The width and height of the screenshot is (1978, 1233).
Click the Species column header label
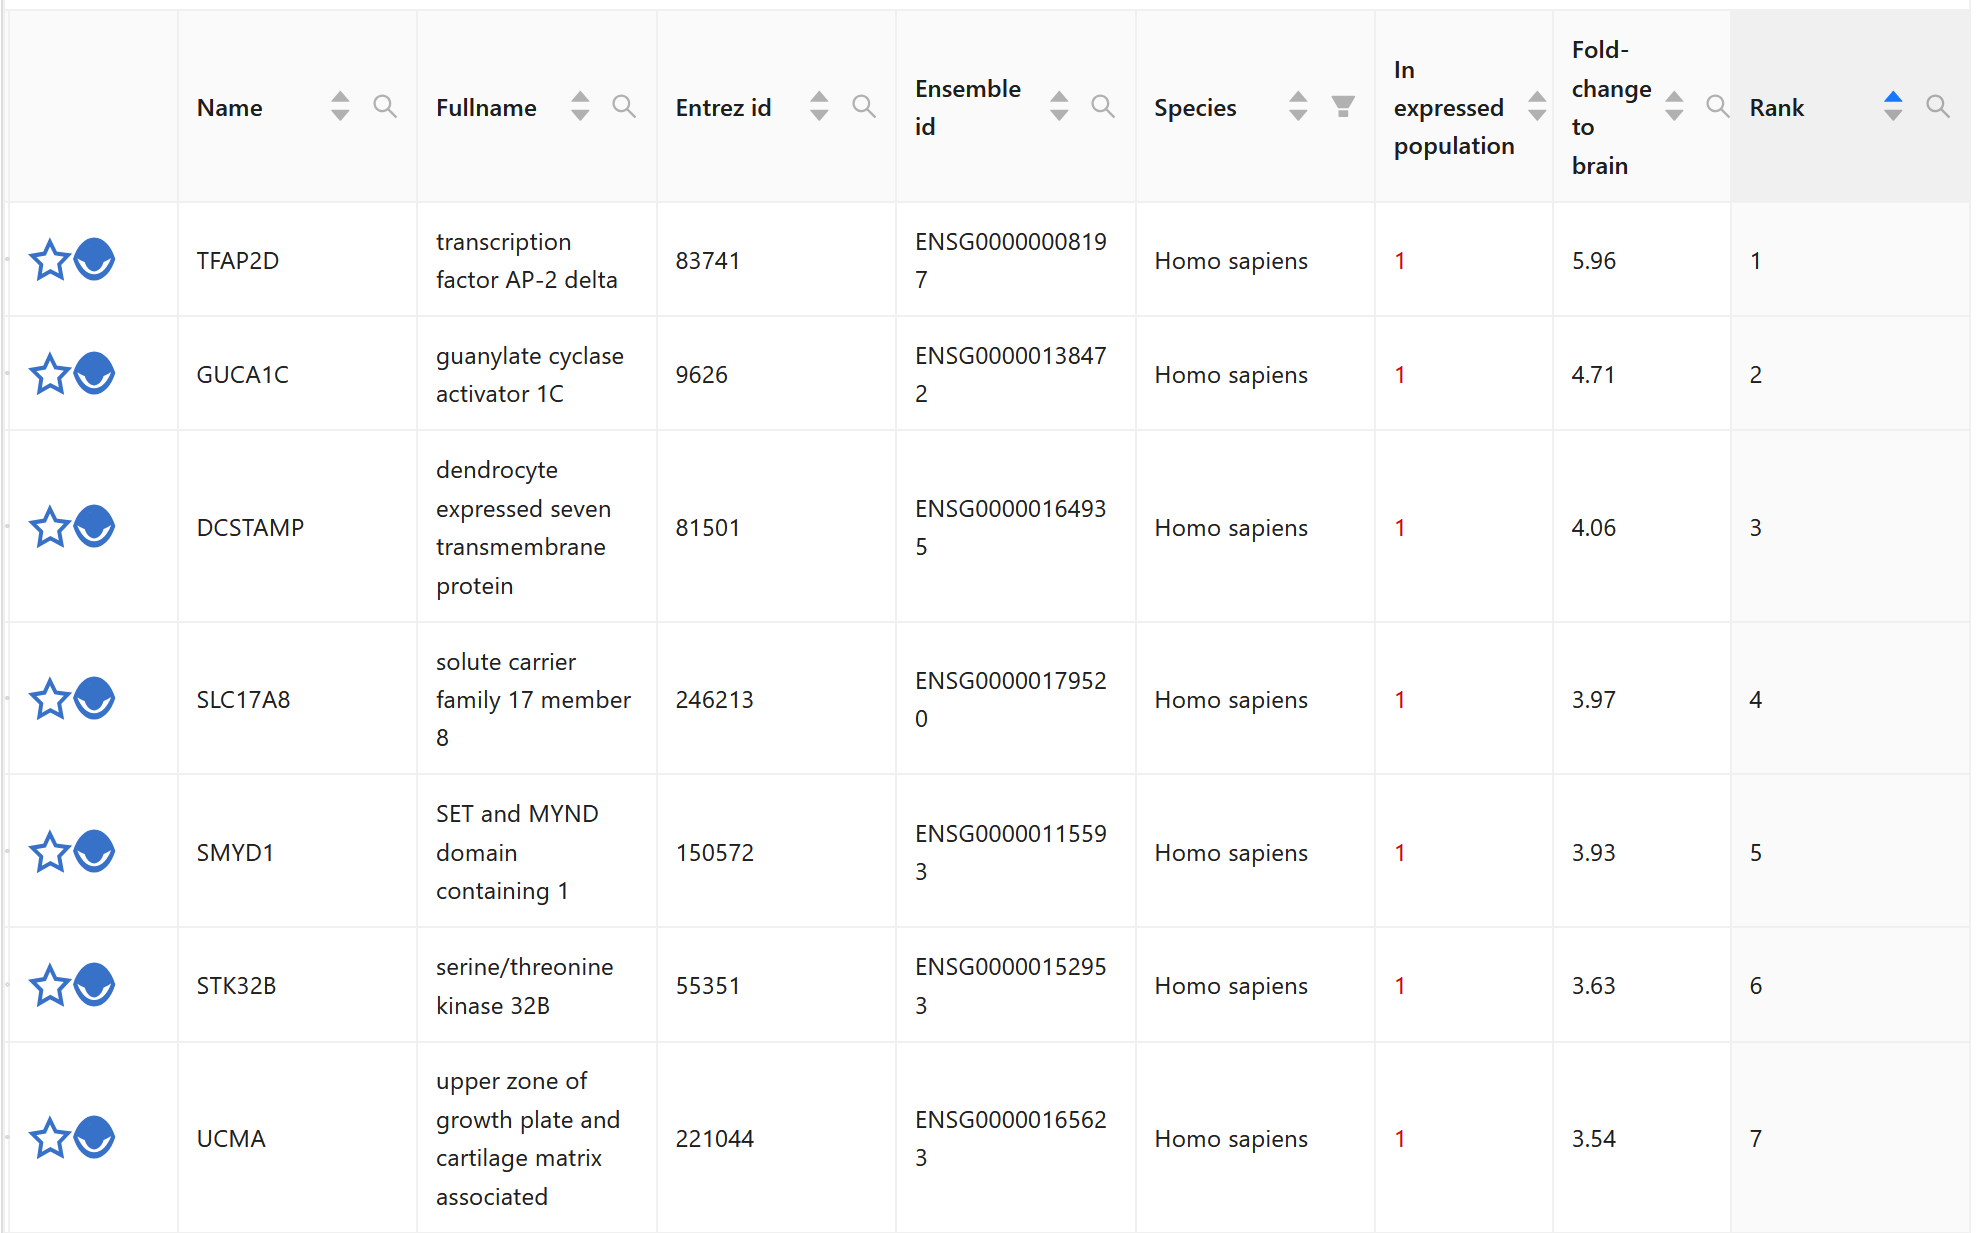[x=1195, y=108]
